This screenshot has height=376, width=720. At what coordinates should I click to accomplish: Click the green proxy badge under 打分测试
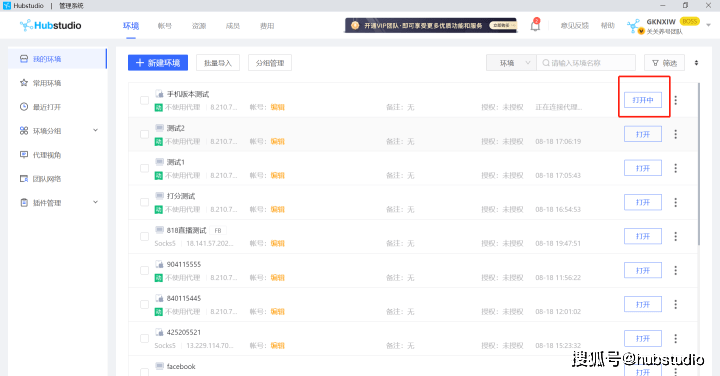(158, 209)
